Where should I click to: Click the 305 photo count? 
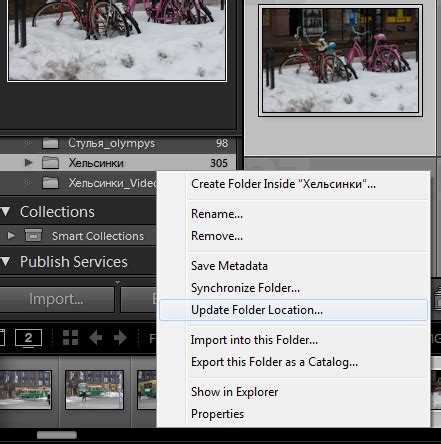tap(219, 163)
